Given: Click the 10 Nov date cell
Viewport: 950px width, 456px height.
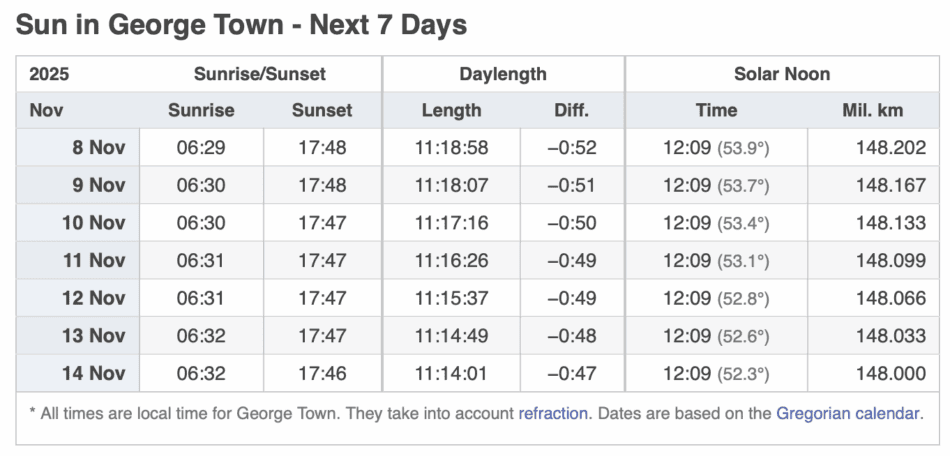Looking at the screenshot, I should (x=94, y=223).
